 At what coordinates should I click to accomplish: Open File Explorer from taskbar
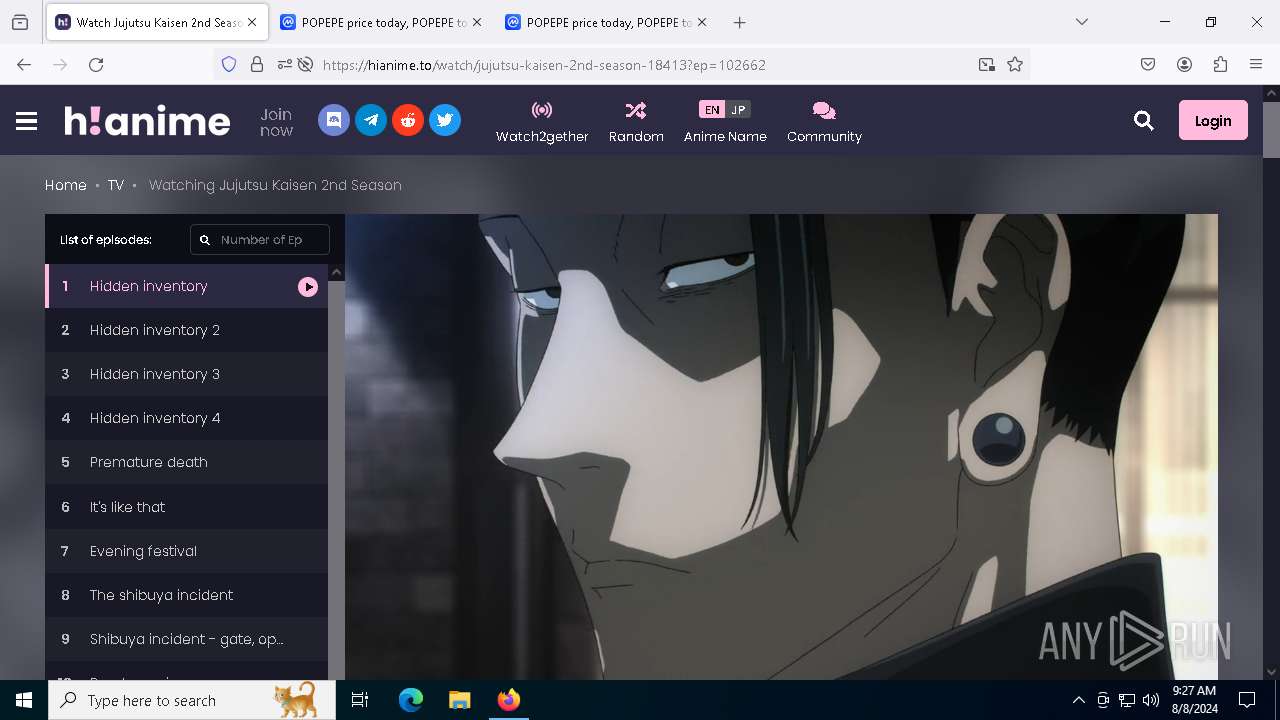[459, 700]
